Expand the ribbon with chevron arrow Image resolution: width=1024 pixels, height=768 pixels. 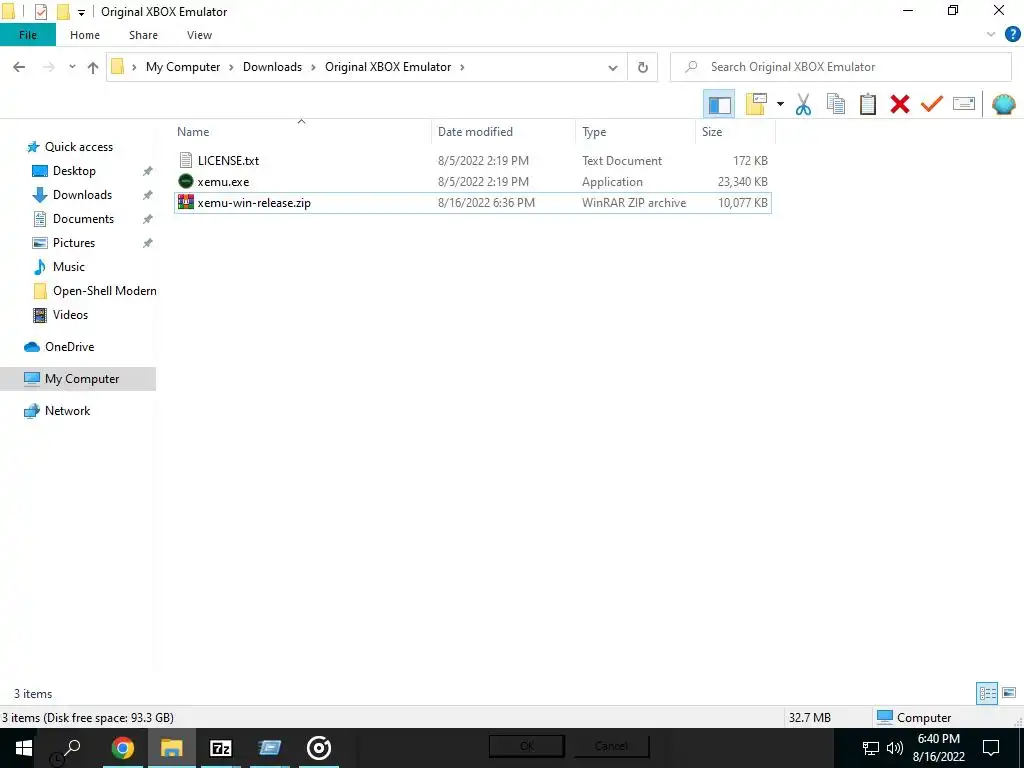point(990,35)
